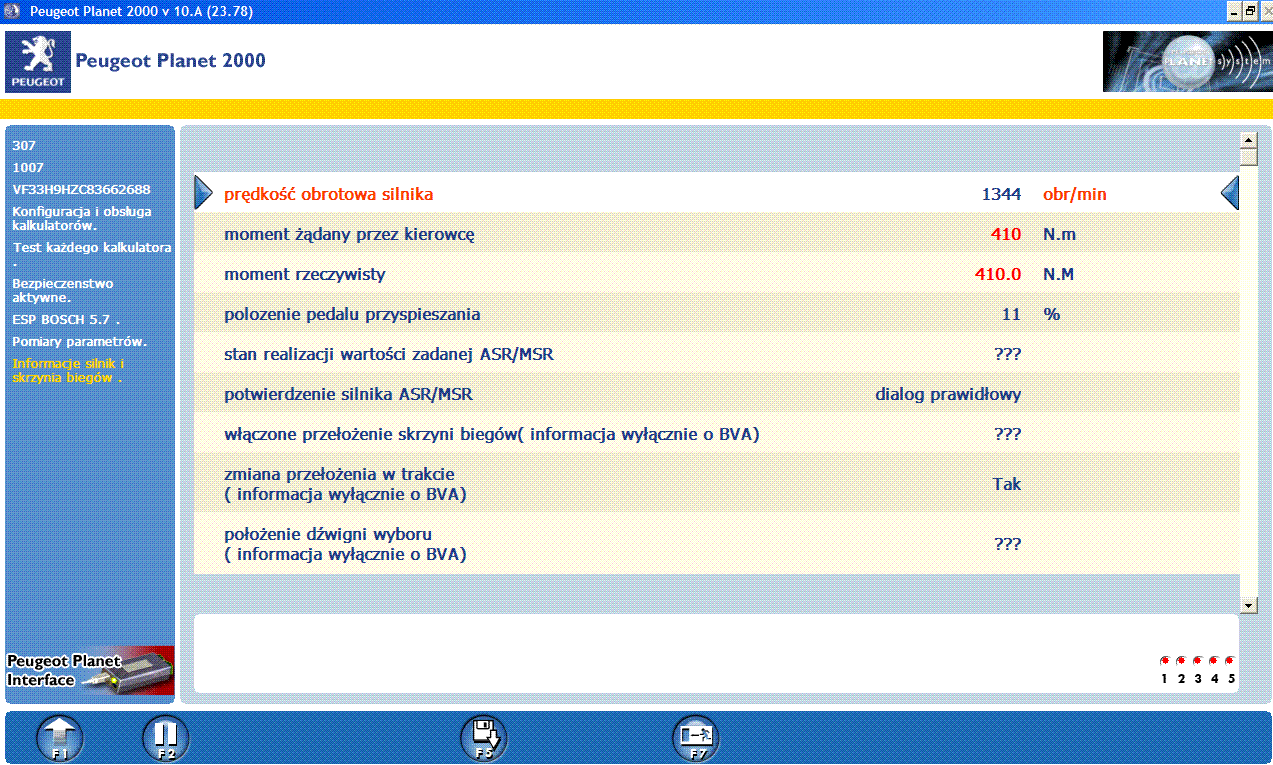Select włączone przełożenie skrzyni biegów row
This screenshot has height=765, width=1273.
click(716, 434)
